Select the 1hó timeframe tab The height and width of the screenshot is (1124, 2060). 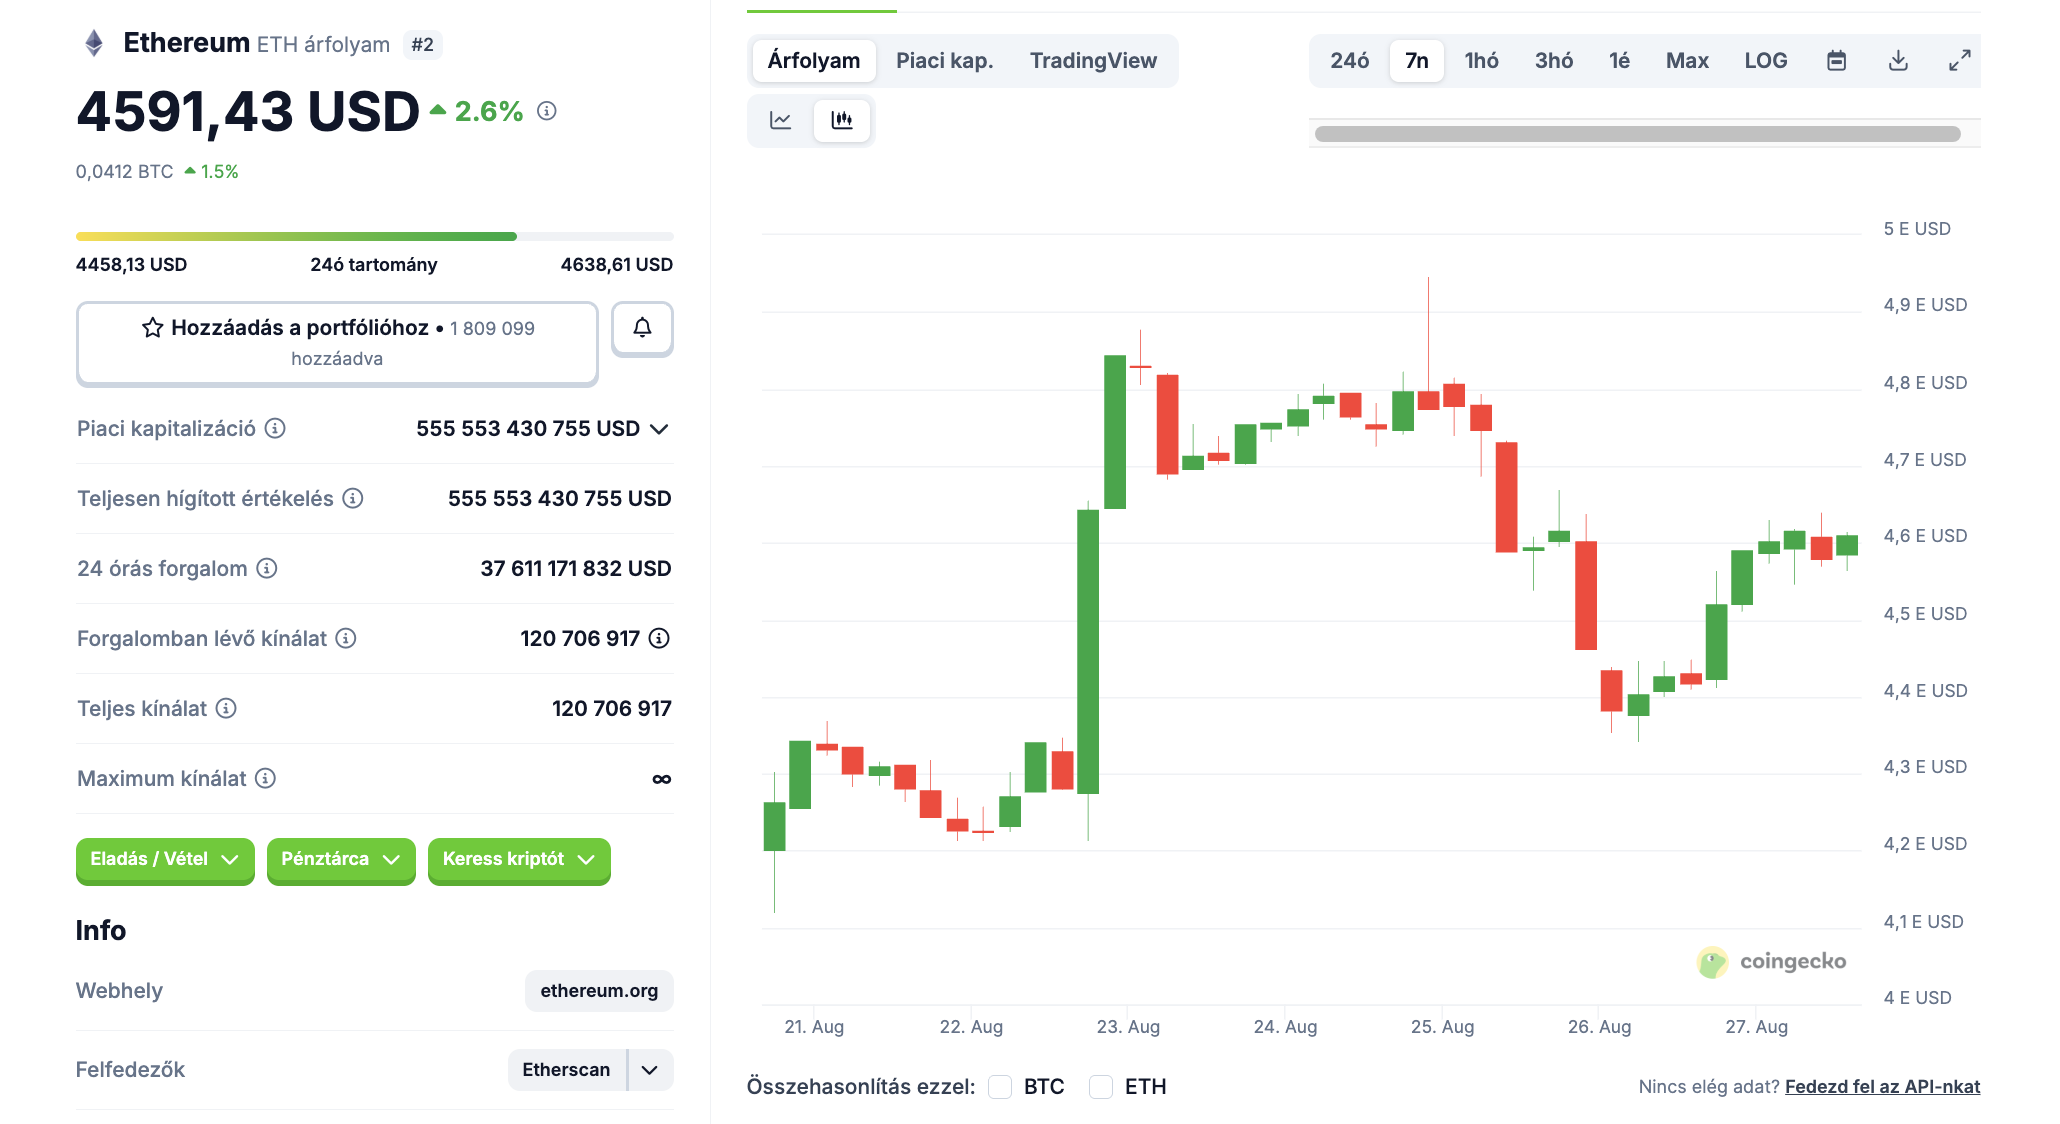[1481, 60]
